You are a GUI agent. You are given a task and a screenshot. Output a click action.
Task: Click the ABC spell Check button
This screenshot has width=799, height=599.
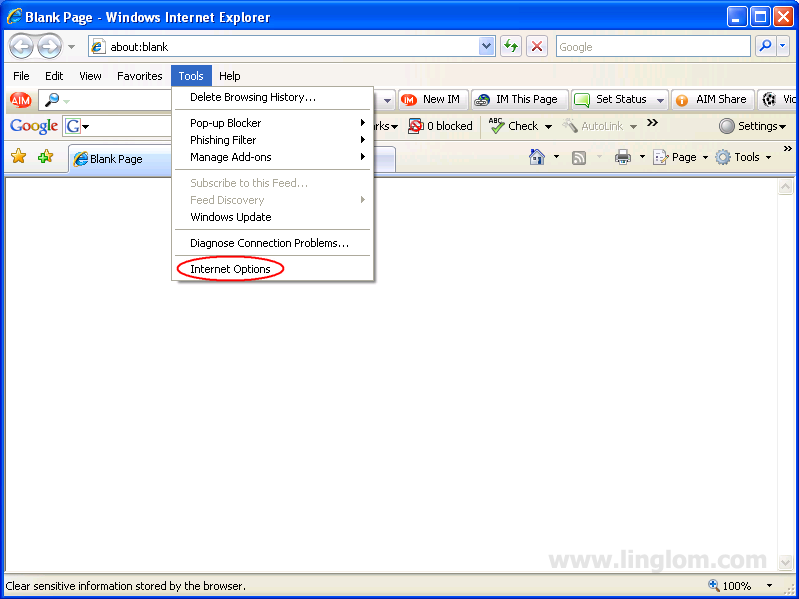pyautogui.click(x=513, y=126)
